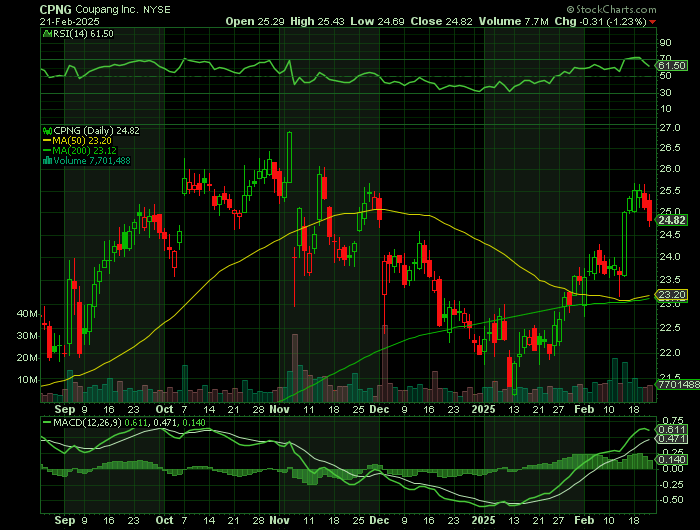Click Dec on the MACD panel date axis
700x530 pixels.
point(379,521)
